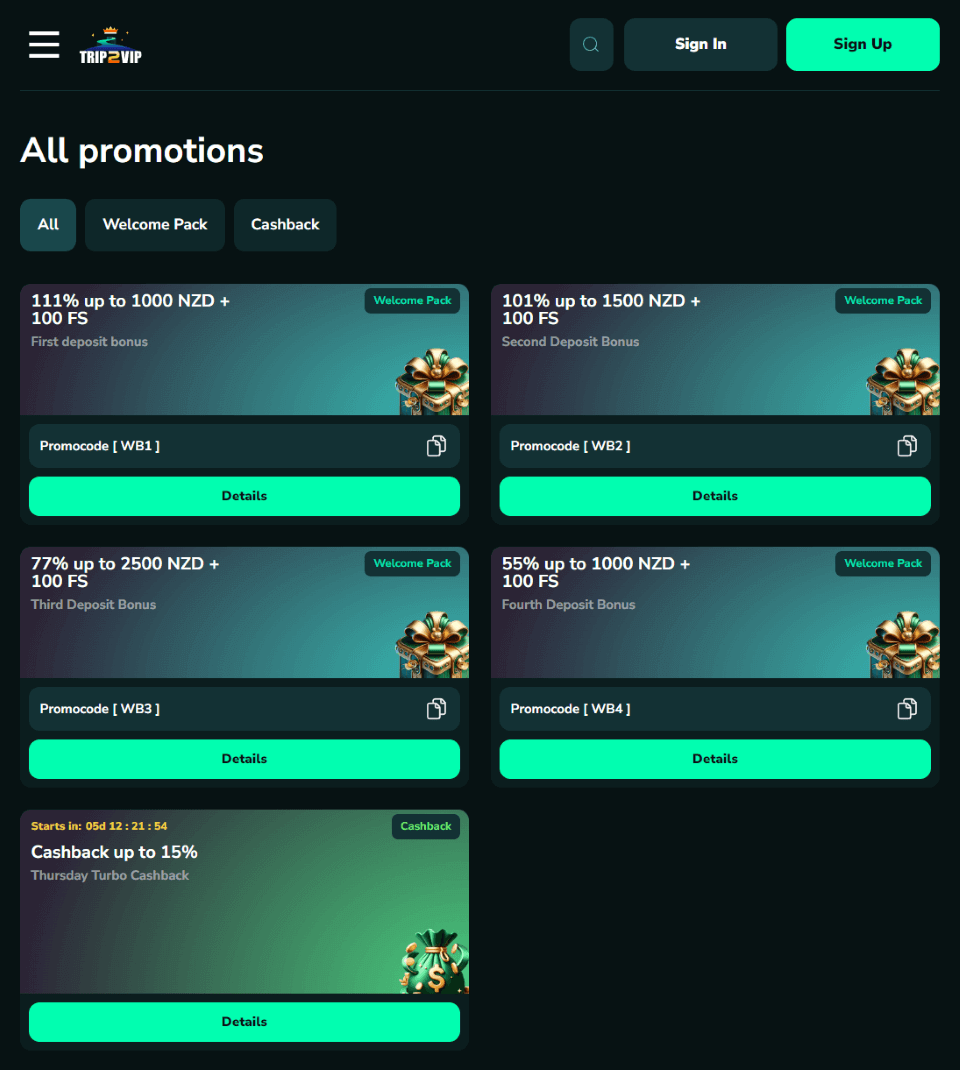Copy promocode WB4 to clipboard

coord(907,708)
